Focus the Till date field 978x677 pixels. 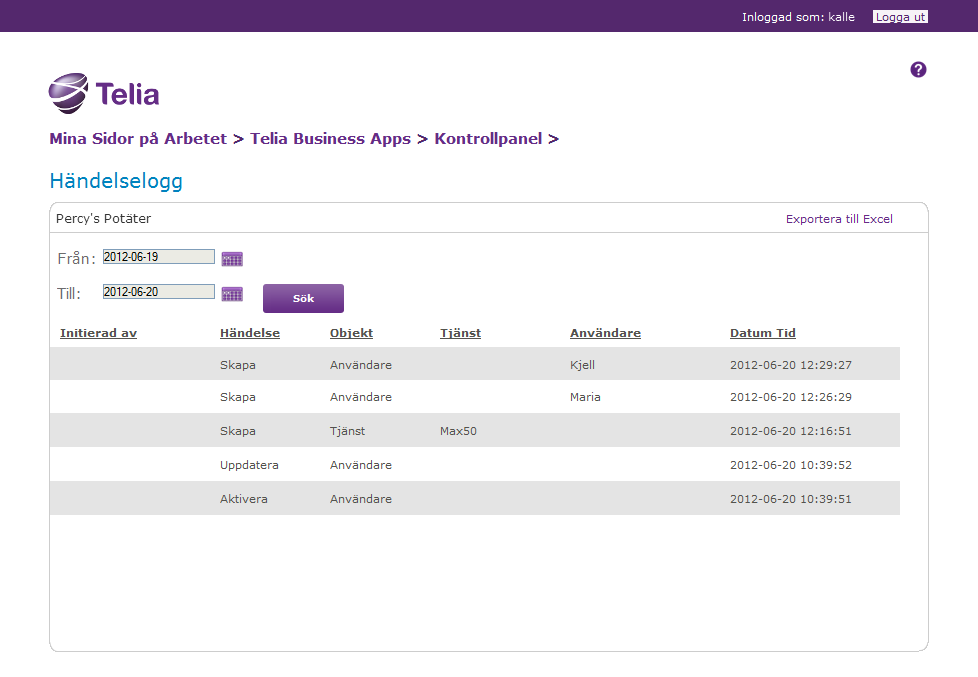point(158,291)
